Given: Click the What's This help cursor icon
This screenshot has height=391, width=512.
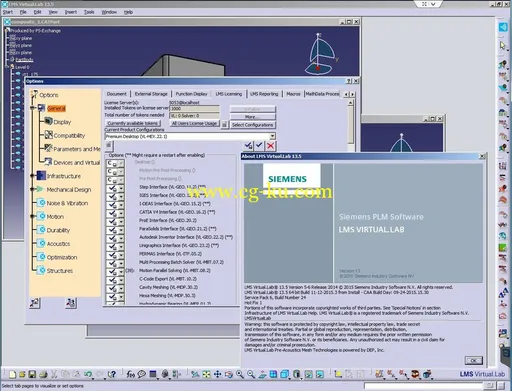Looking at the screenshot, I should pos(112,374).
